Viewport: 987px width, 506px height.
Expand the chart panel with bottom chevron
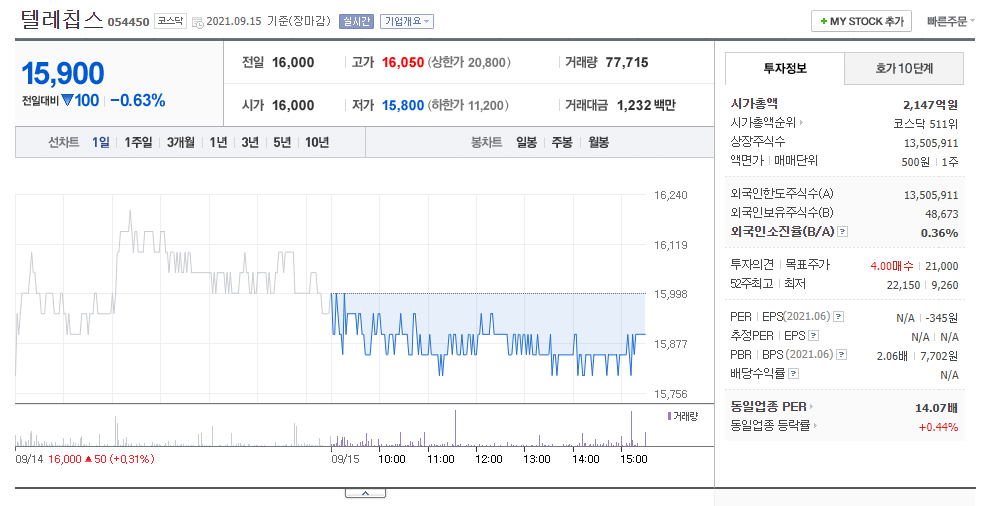click(x=365, y=493)
